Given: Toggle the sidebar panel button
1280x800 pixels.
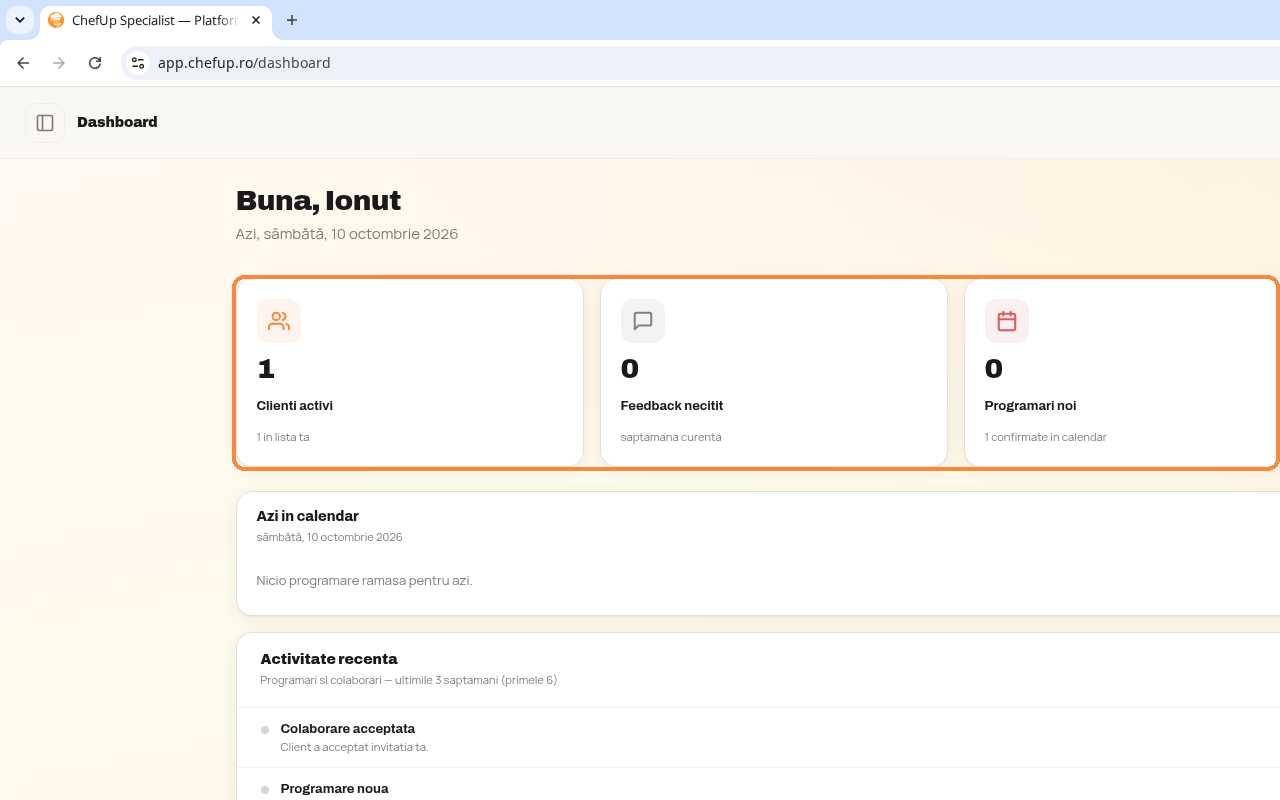Looking at the screenshot, I should [x=45, y=123].
